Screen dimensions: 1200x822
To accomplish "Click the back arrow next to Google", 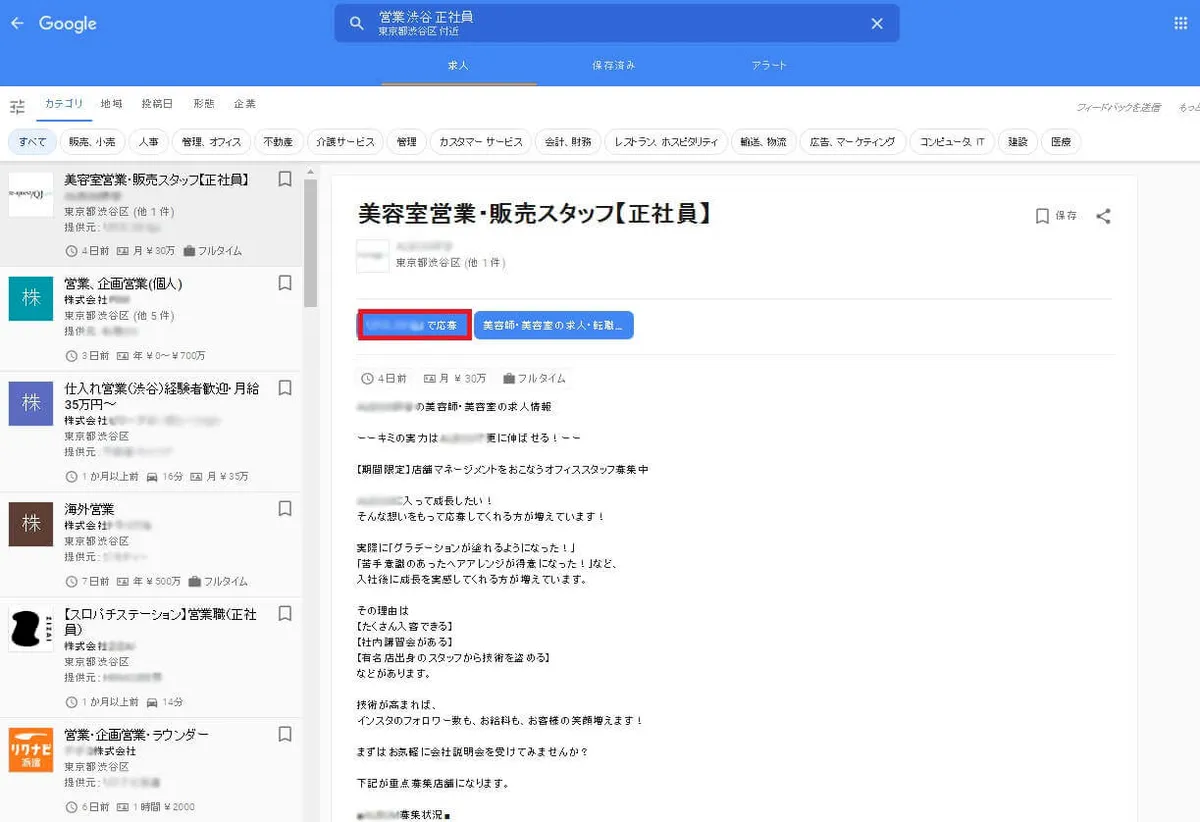I will pyautogui.click(x=17, y=23).
